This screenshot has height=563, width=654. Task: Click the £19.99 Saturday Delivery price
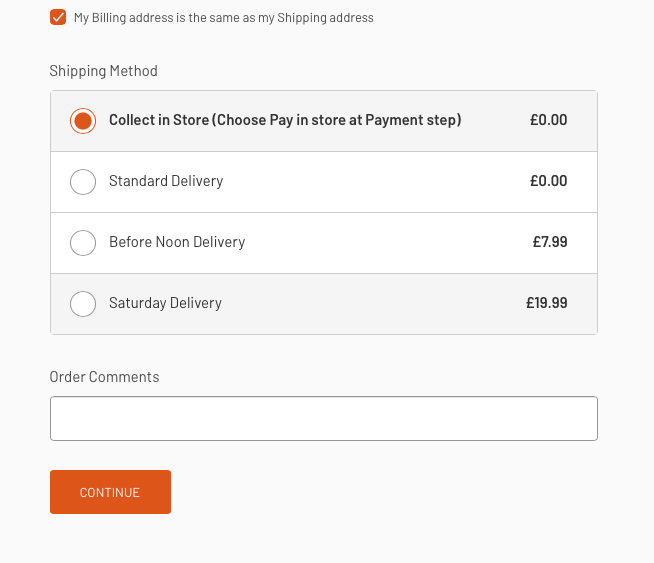click(546, 303)
